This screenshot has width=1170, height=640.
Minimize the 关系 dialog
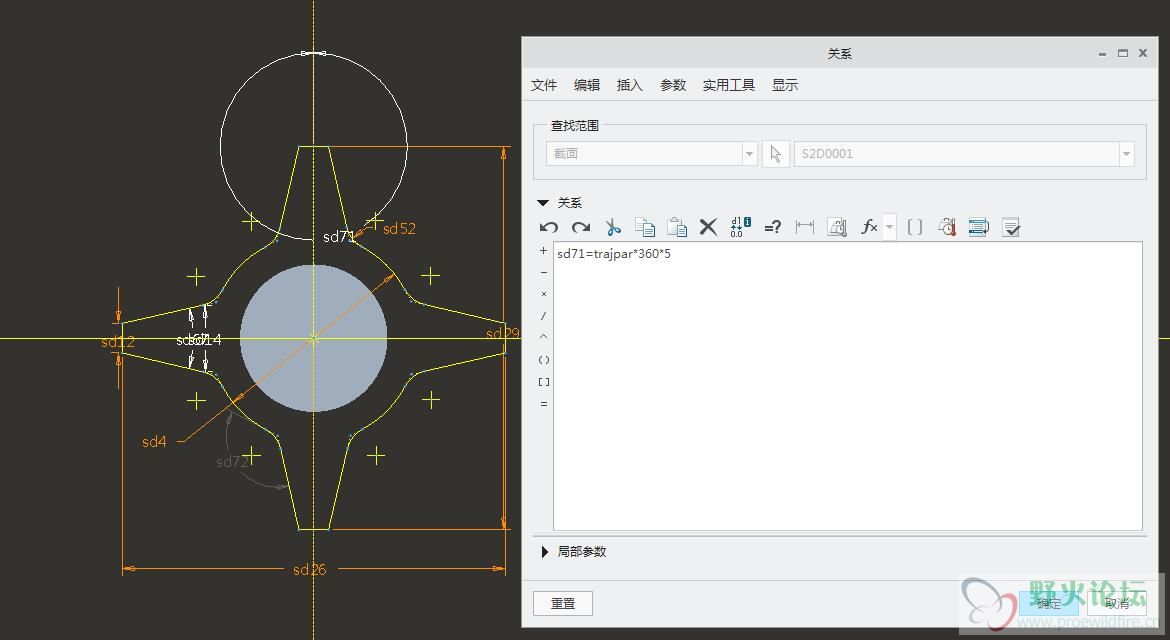point(1102,54)
